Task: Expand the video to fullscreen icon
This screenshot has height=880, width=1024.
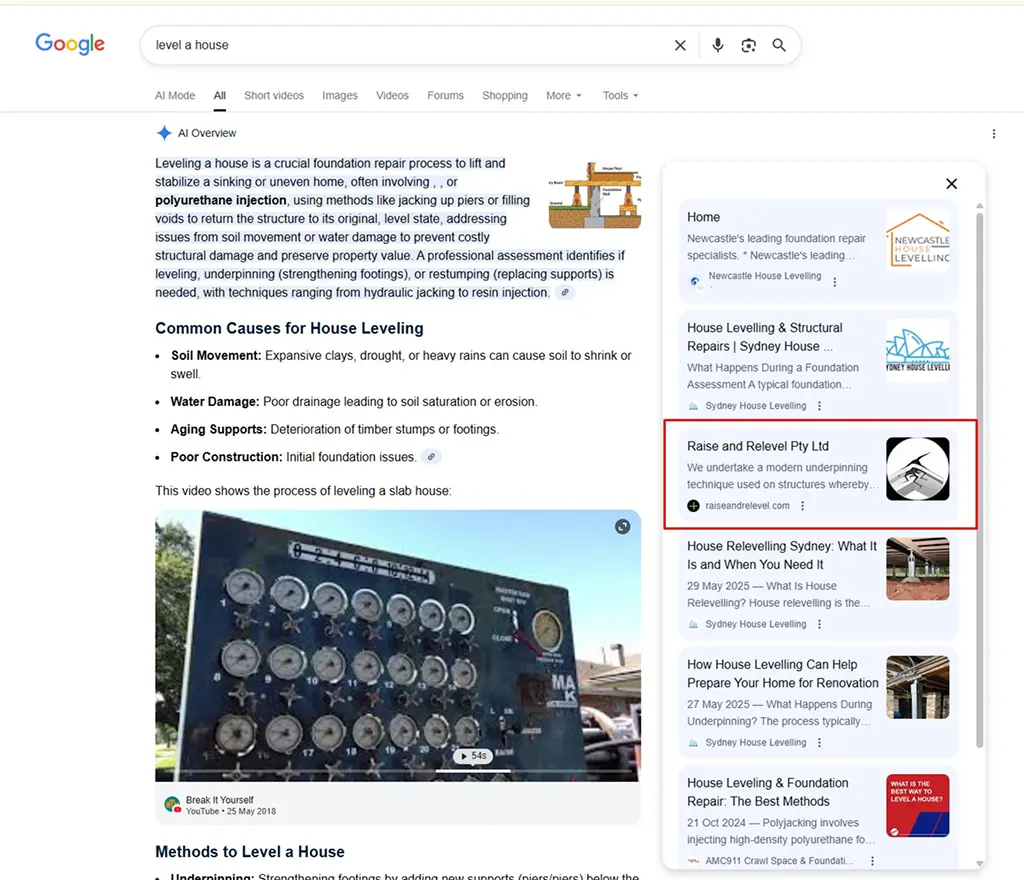Action: (x=622, y=527)
